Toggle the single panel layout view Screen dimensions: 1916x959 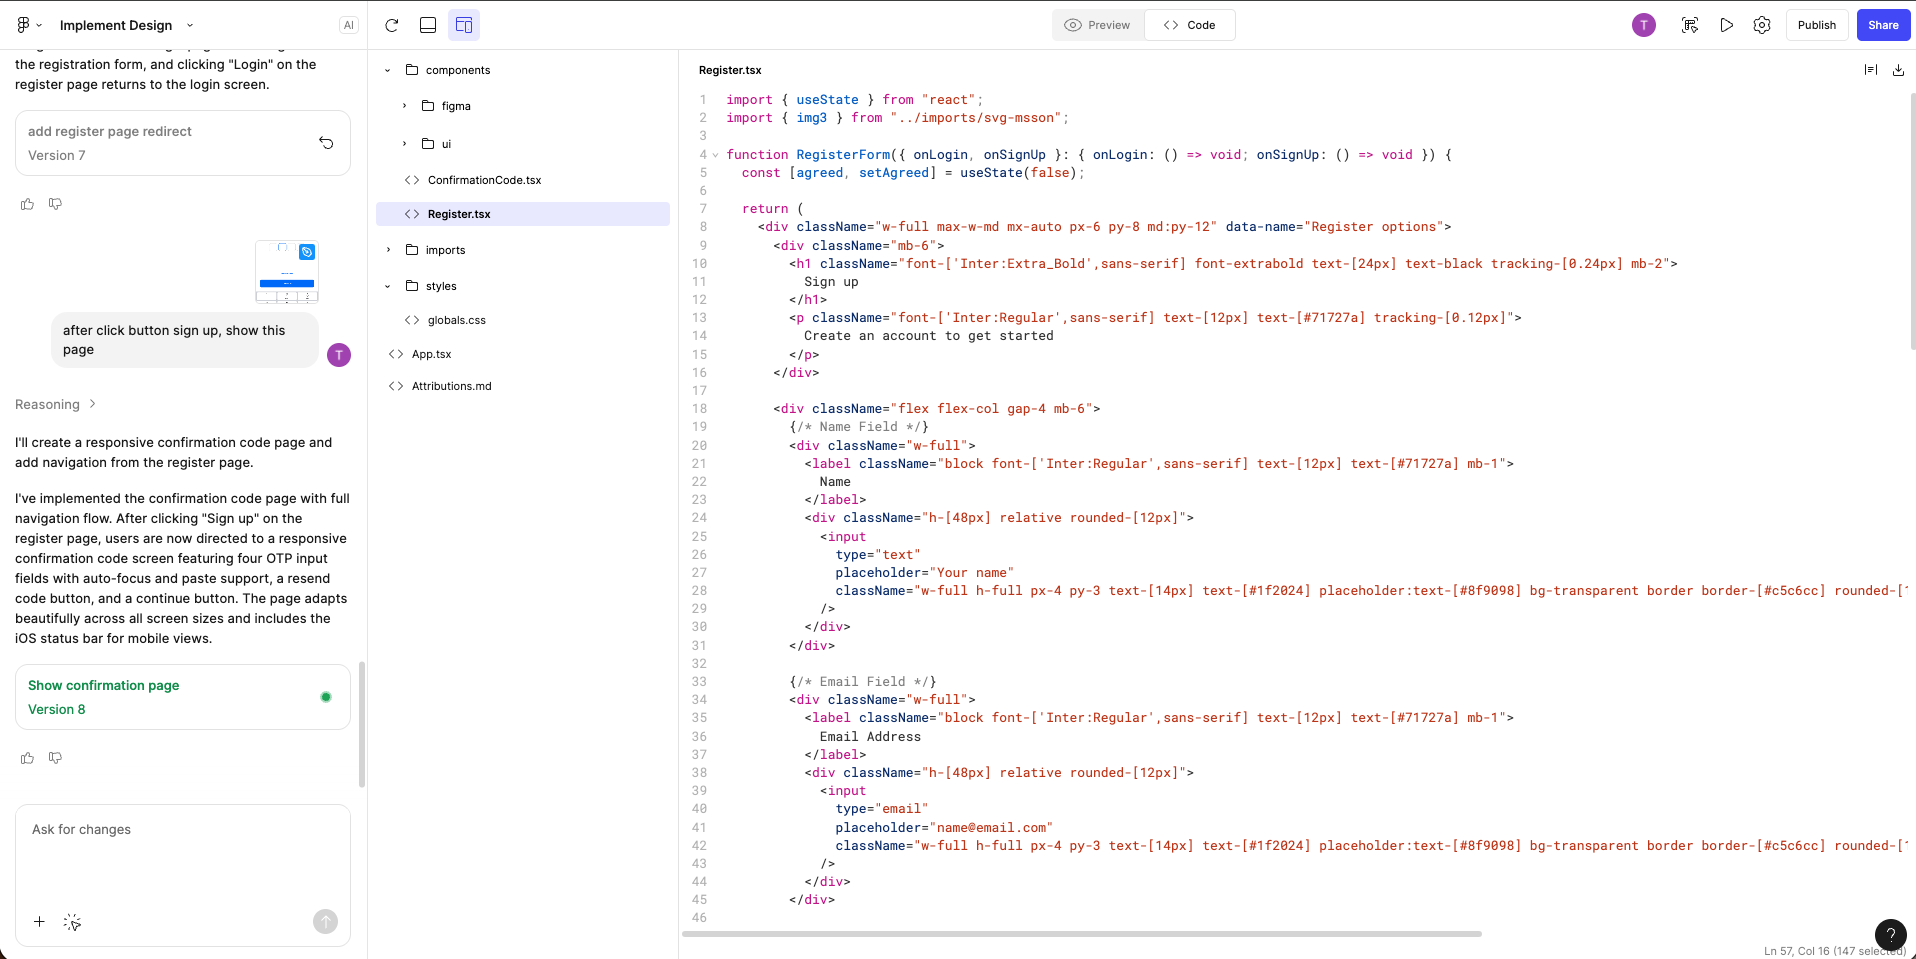pyautogui.click(x=428, y=25)
